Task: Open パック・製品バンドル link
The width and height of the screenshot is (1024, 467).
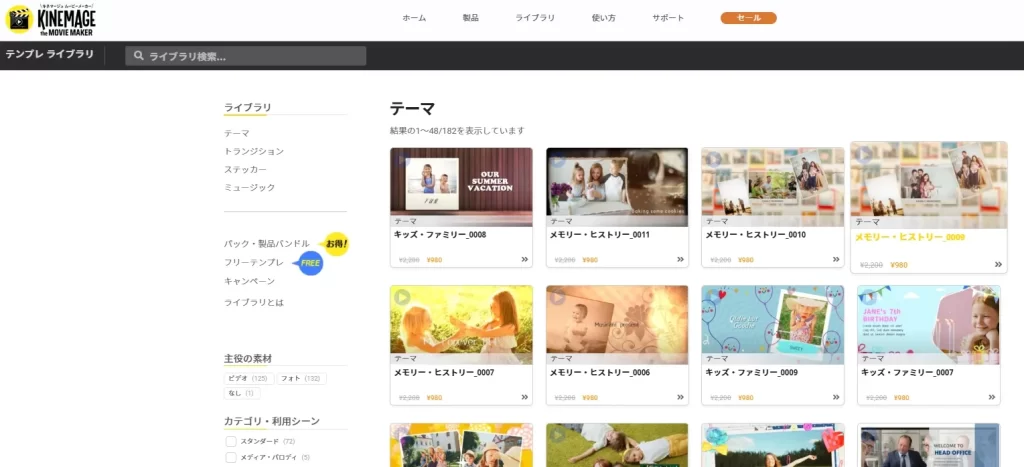Action: coord(266,244)
